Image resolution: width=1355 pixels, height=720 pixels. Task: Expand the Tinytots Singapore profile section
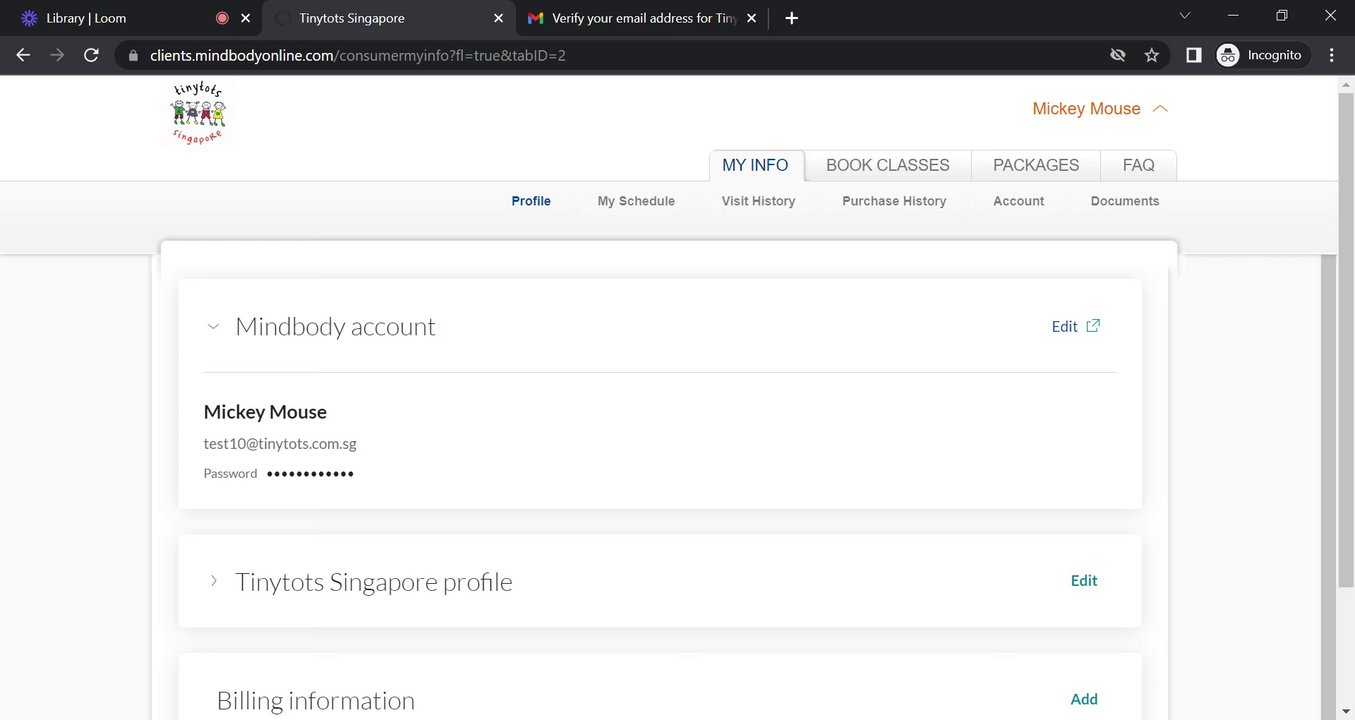[212, 581]
